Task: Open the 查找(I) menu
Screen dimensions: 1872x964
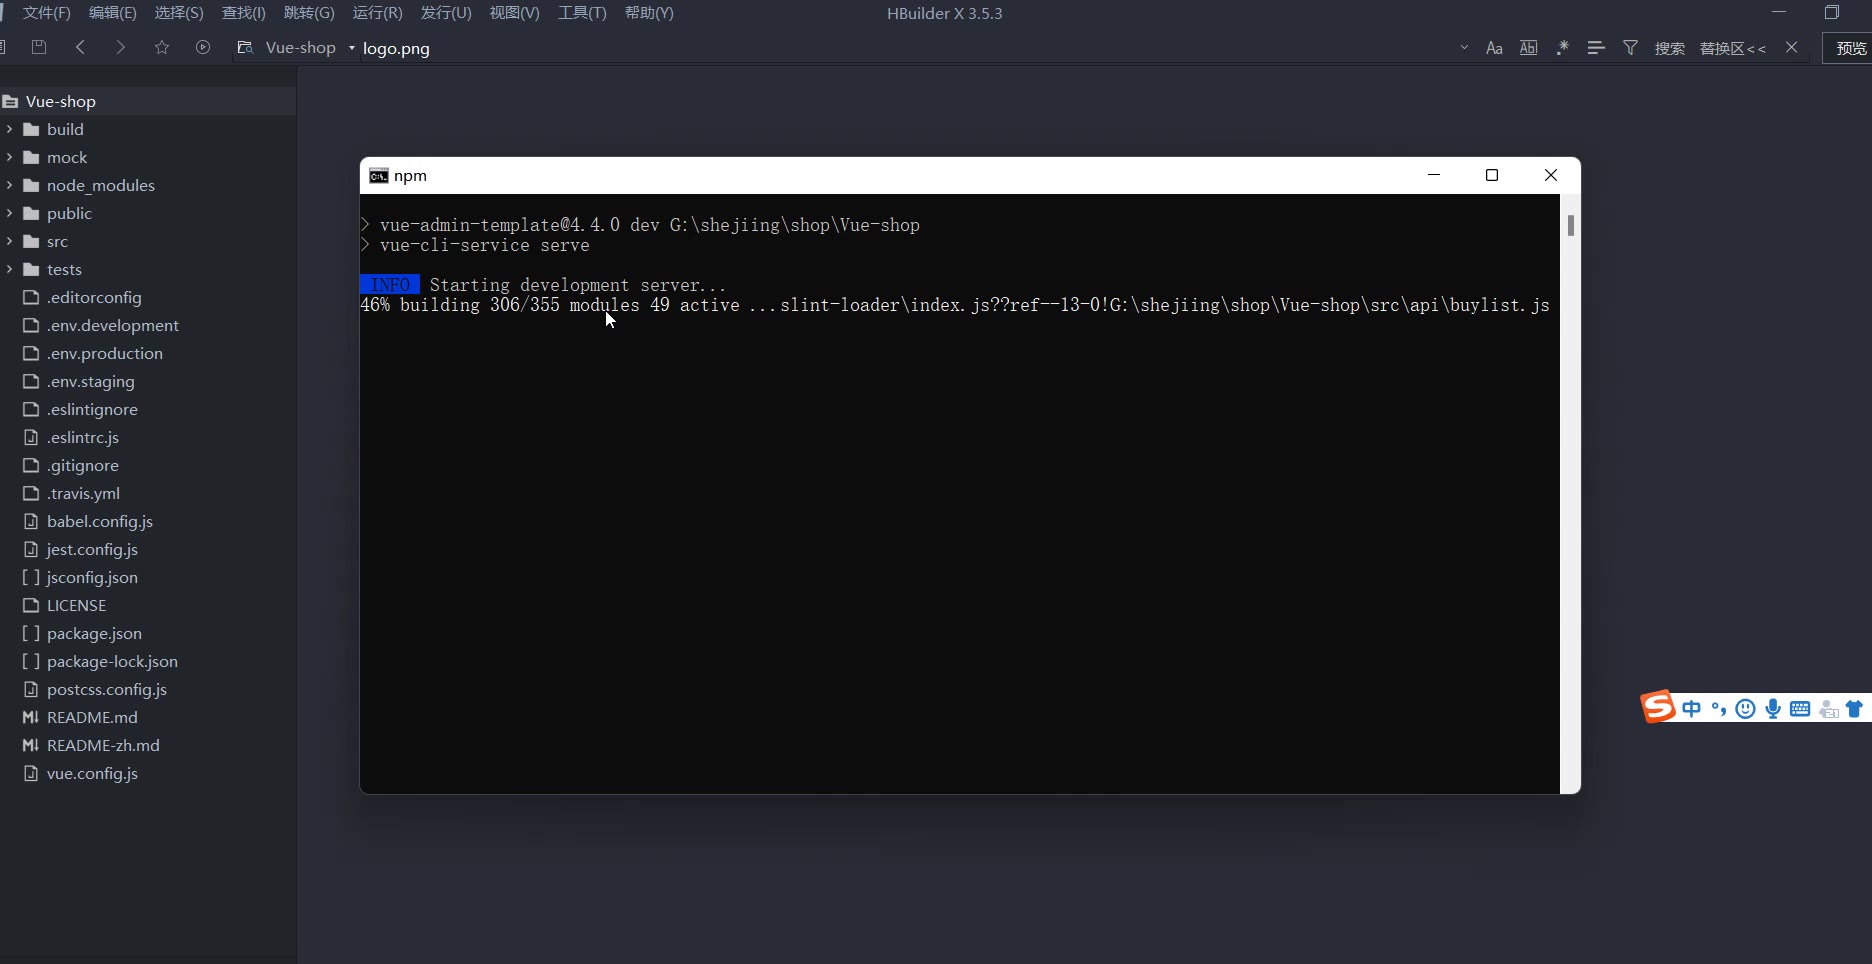Action: point(244,13)
